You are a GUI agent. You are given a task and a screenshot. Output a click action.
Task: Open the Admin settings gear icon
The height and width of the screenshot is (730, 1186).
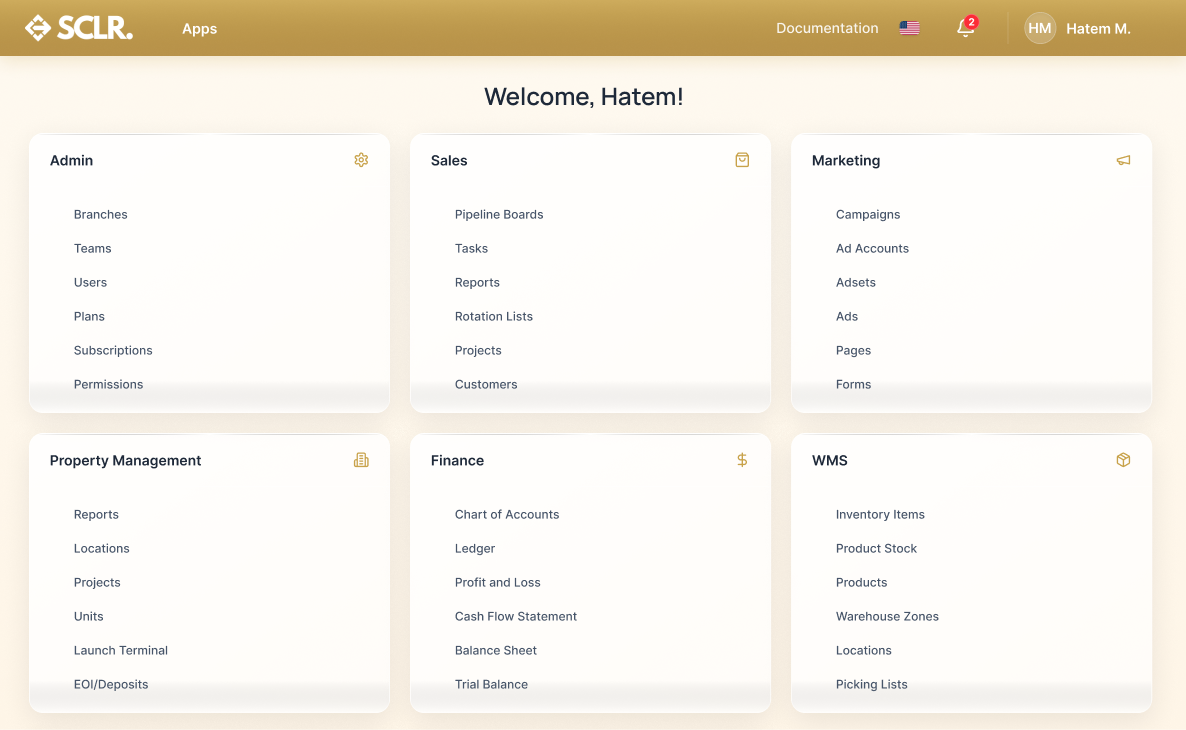coord(361,160)
